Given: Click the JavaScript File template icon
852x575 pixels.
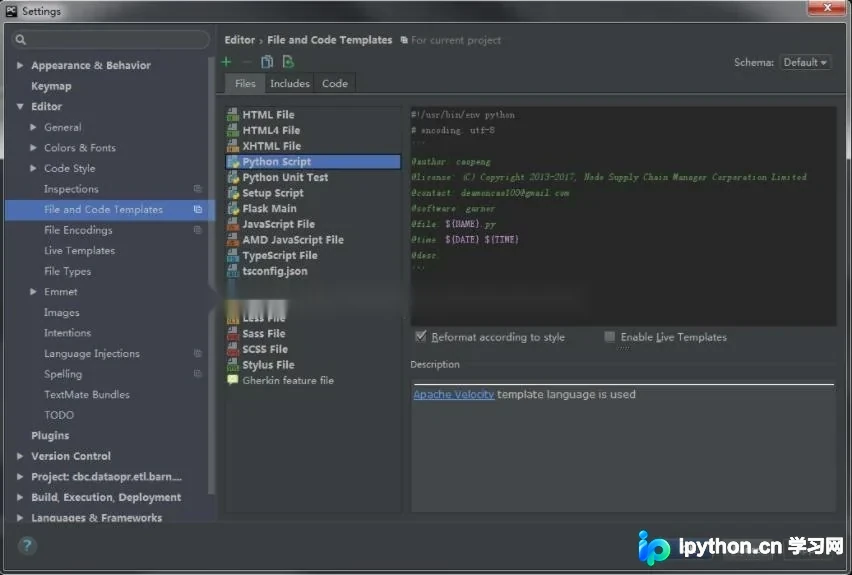Looking at the screenshot, I should [233, 224].
